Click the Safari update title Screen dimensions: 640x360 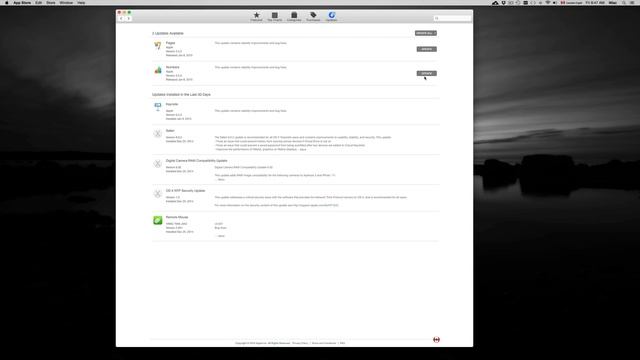pos(170,131)
